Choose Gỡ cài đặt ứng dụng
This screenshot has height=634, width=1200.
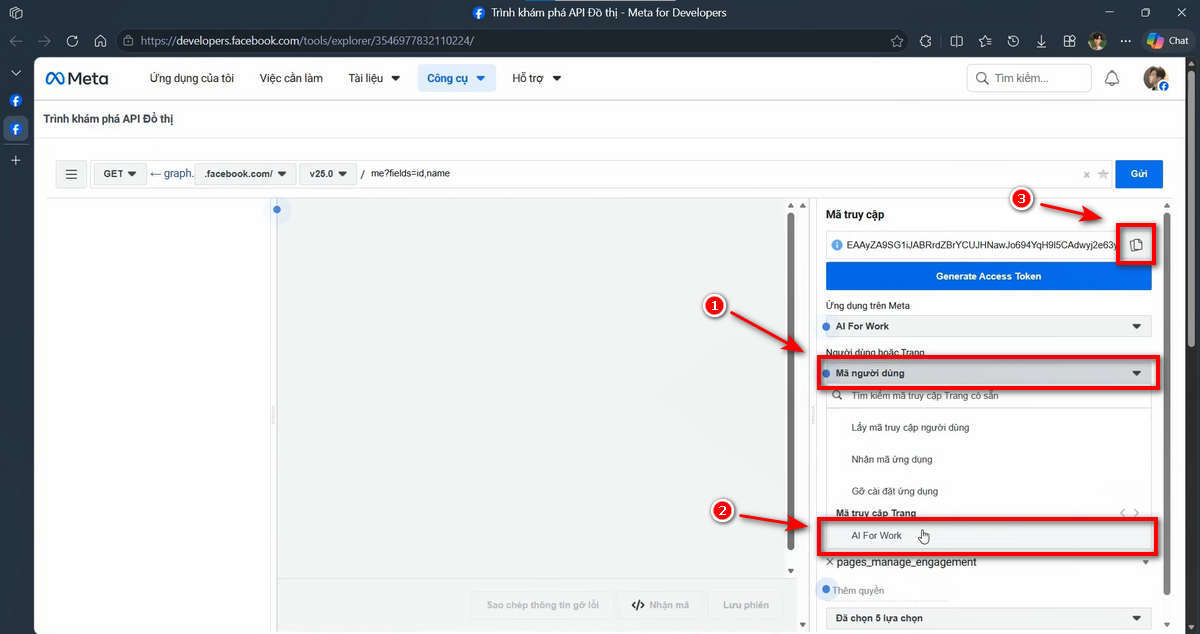tap(895, 491)
